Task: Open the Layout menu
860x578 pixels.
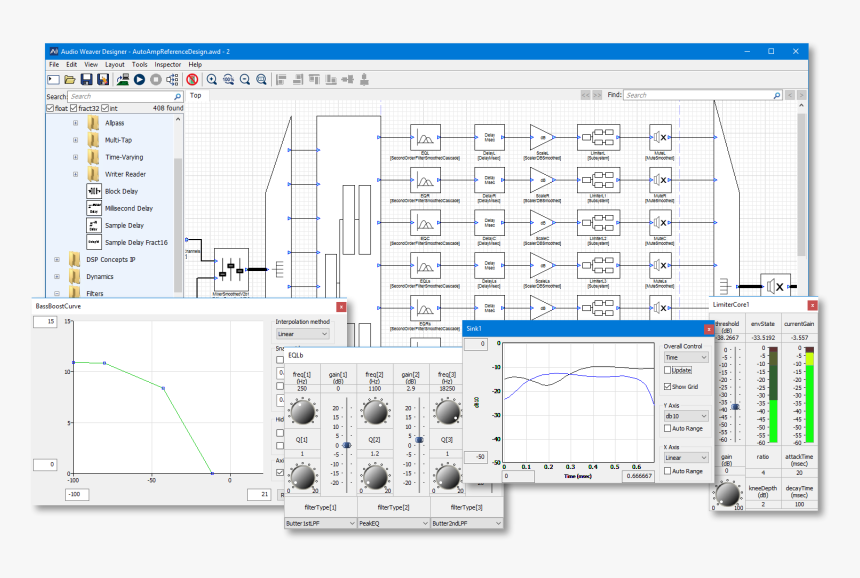Action: point(115,64)
